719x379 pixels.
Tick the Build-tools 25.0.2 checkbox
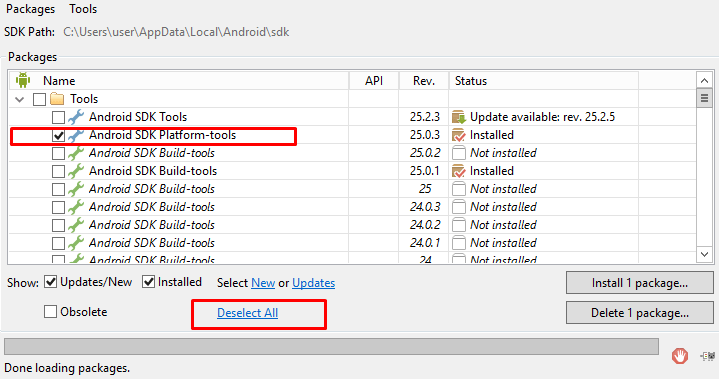coord(58,153)
